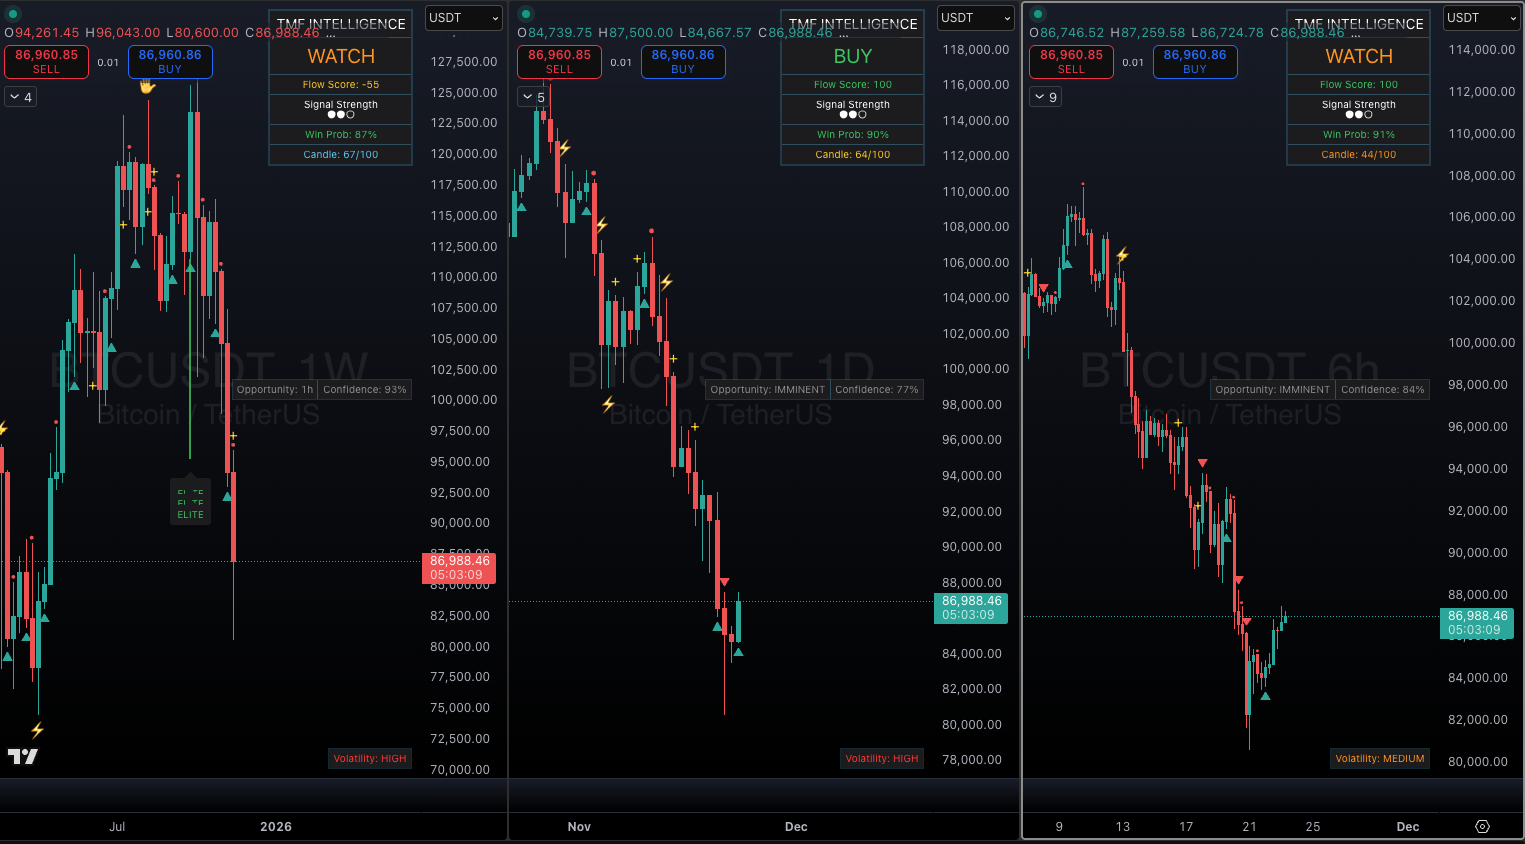Click the 86,988.46 countdown price label on the daily axis
Screen dimensions: 1525x844
click(970, 608)
